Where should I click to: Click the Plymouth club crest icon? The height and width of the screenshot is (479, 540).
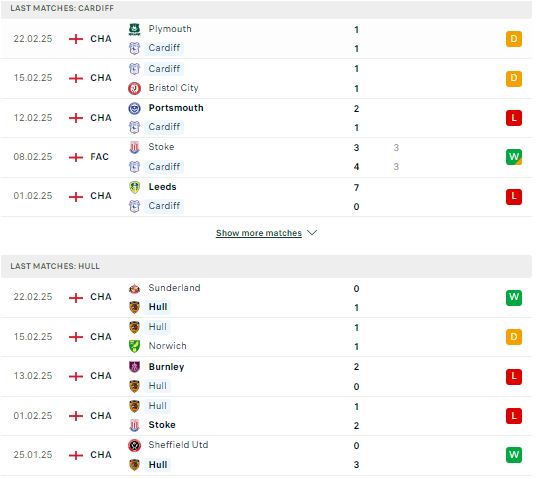(134, 29)
